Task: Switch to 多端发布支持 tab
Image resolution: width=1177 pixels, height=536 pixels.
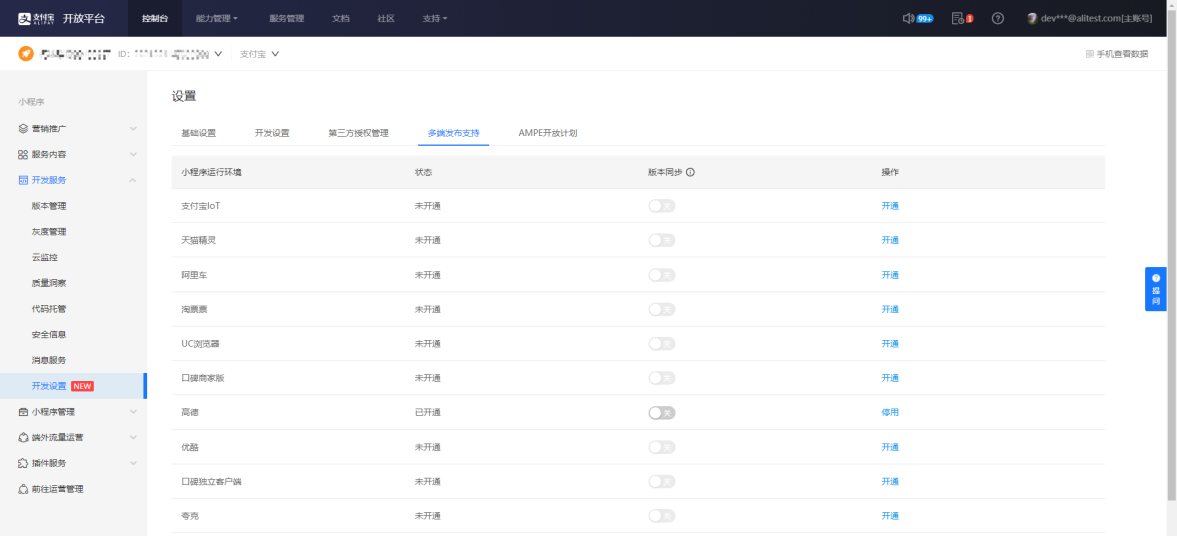Action: point(453,133)
